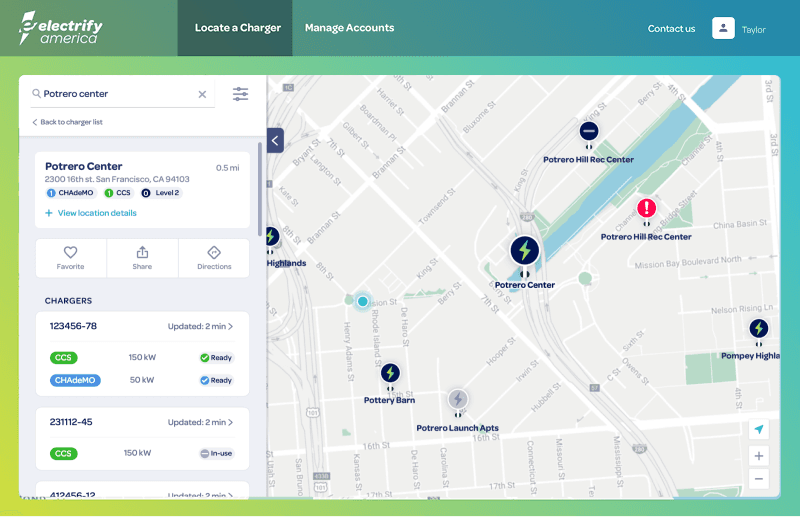Select the CHAdeMO badge on charger 123456-78
Image resolution: width=801 pixels, height=517 pixels.
(x=75, y=380)
